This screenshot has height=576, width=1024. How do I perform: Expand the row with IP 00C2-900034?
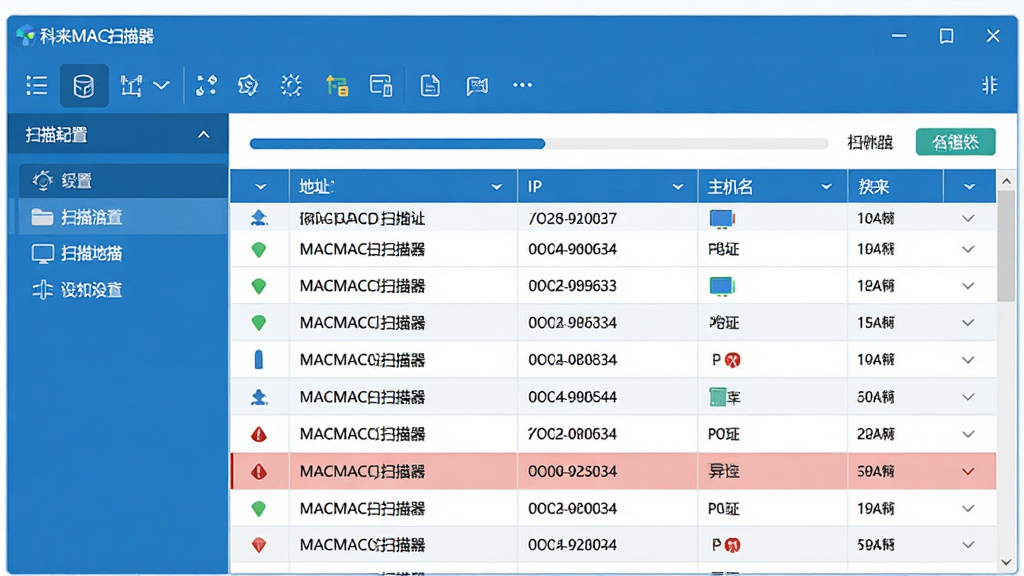click(968, 509)
